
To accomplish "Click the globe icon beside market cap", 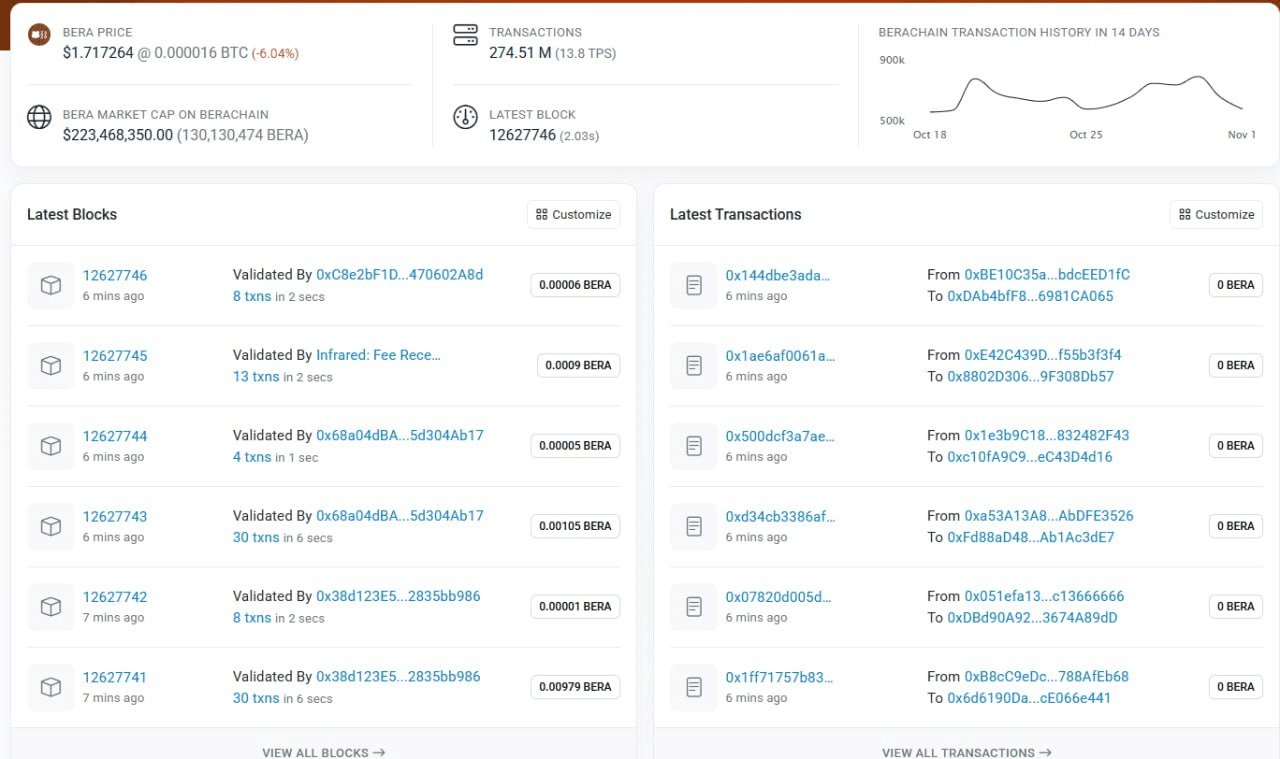I will tap(39, 117).
